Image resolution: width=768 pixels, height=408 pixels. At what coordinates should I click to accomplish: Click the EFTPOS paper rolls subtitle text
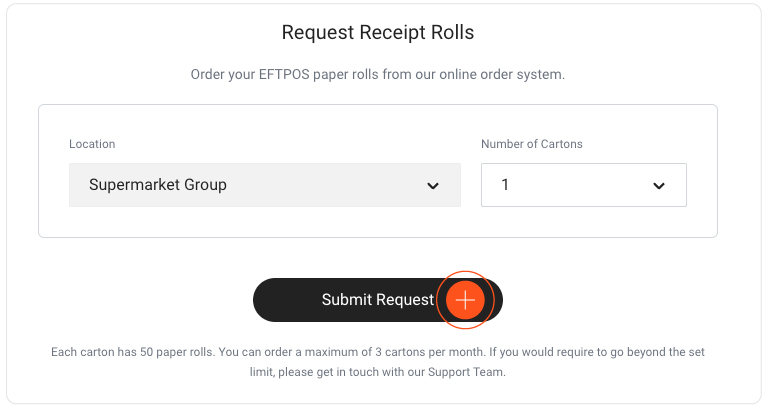point(378,74)
